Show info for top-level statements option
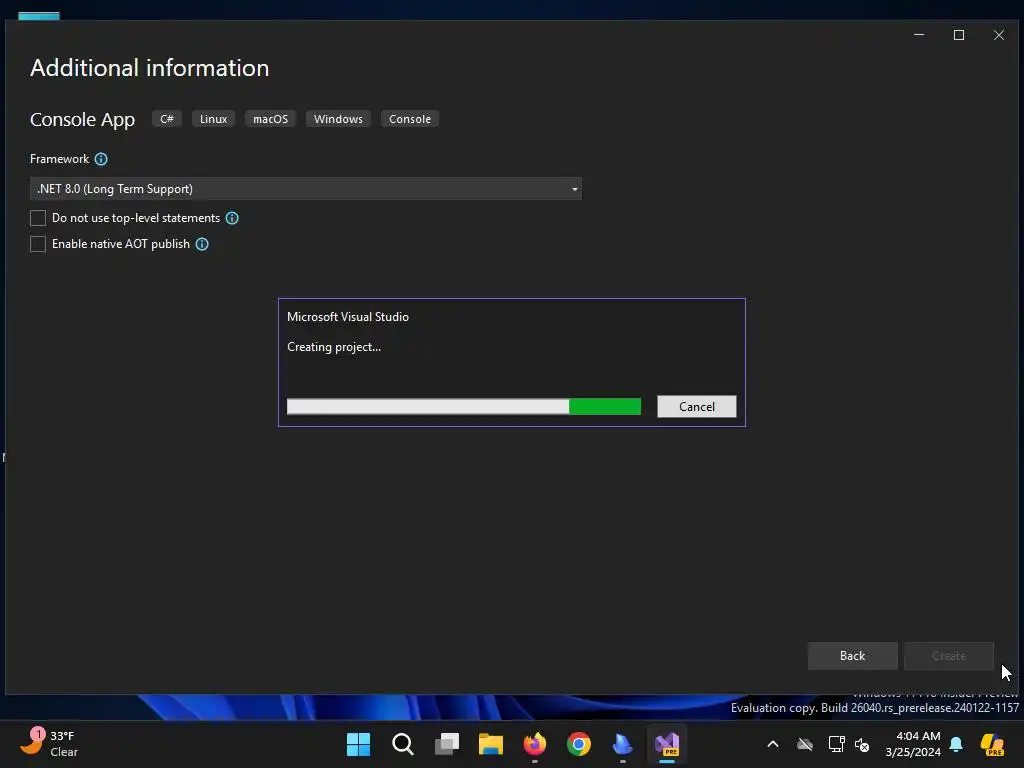Viewport: 1024px width, 768px height. coord(232,218)
